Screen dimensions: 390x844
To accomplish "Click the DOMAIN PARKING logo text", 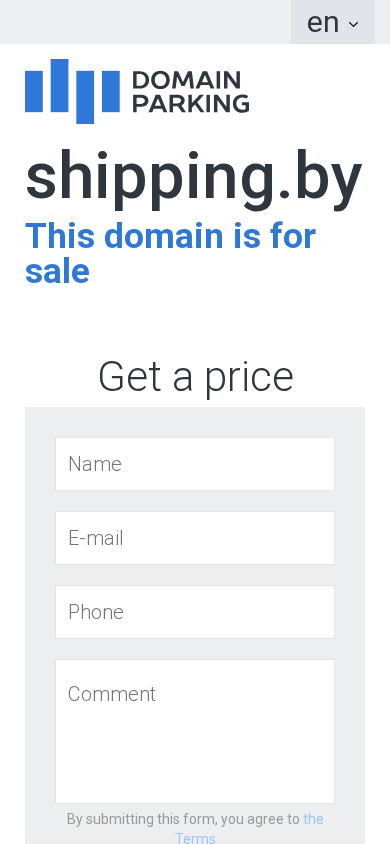I will tap(190, 92).
